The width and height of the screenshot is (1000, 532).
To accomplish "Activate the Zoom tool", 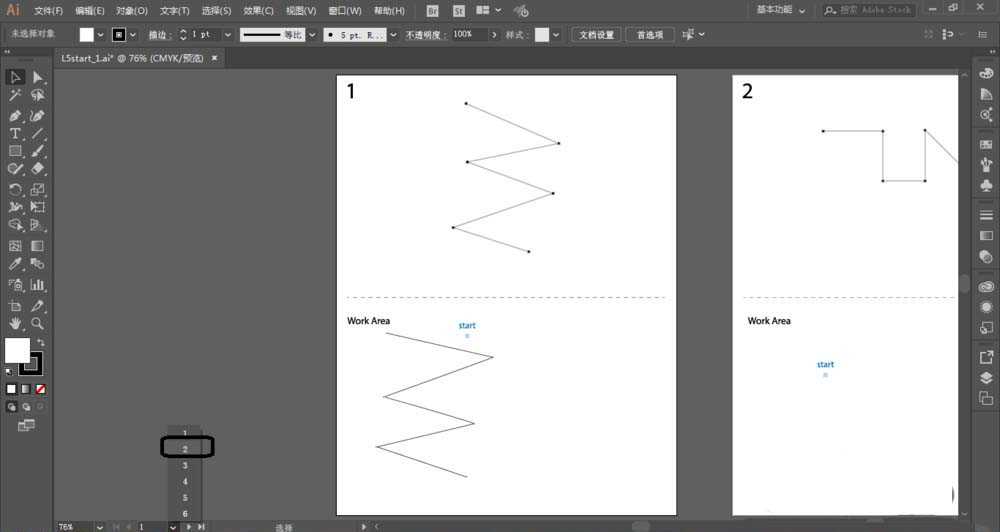I will point(38,323).
